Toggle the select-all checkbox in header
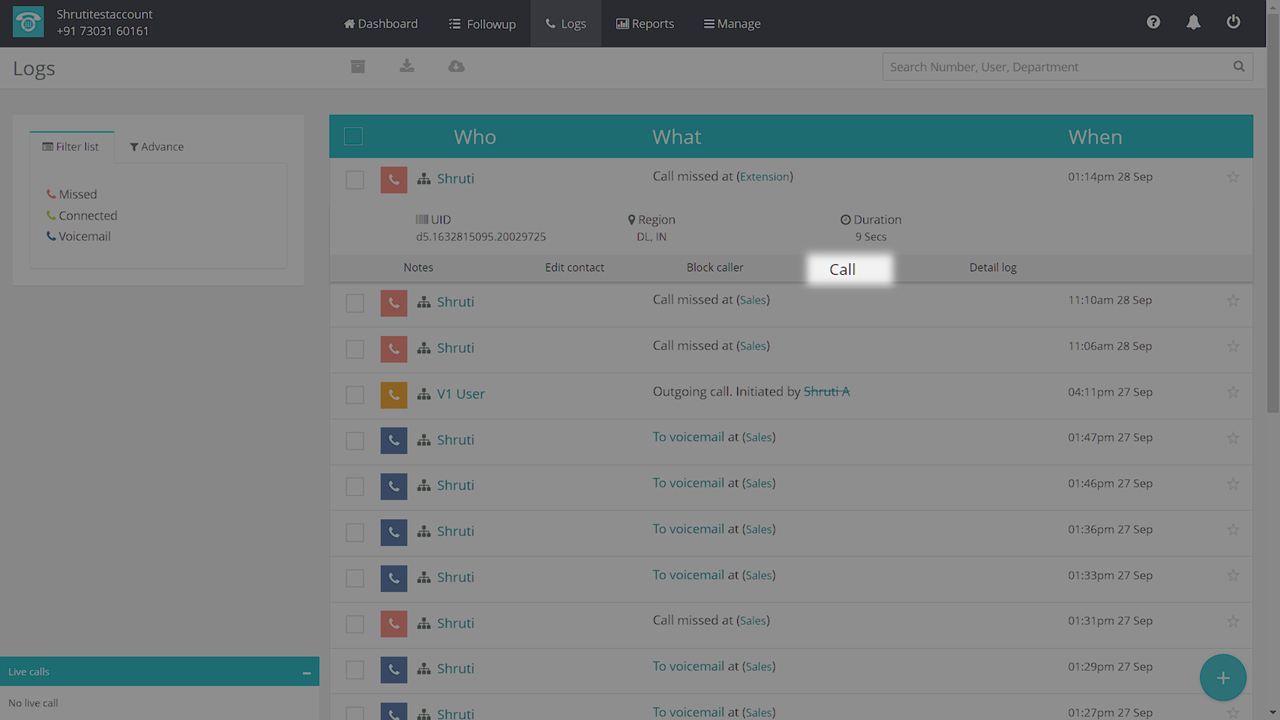The width and height of the screenshot is (1280, 720). point(353,137)
